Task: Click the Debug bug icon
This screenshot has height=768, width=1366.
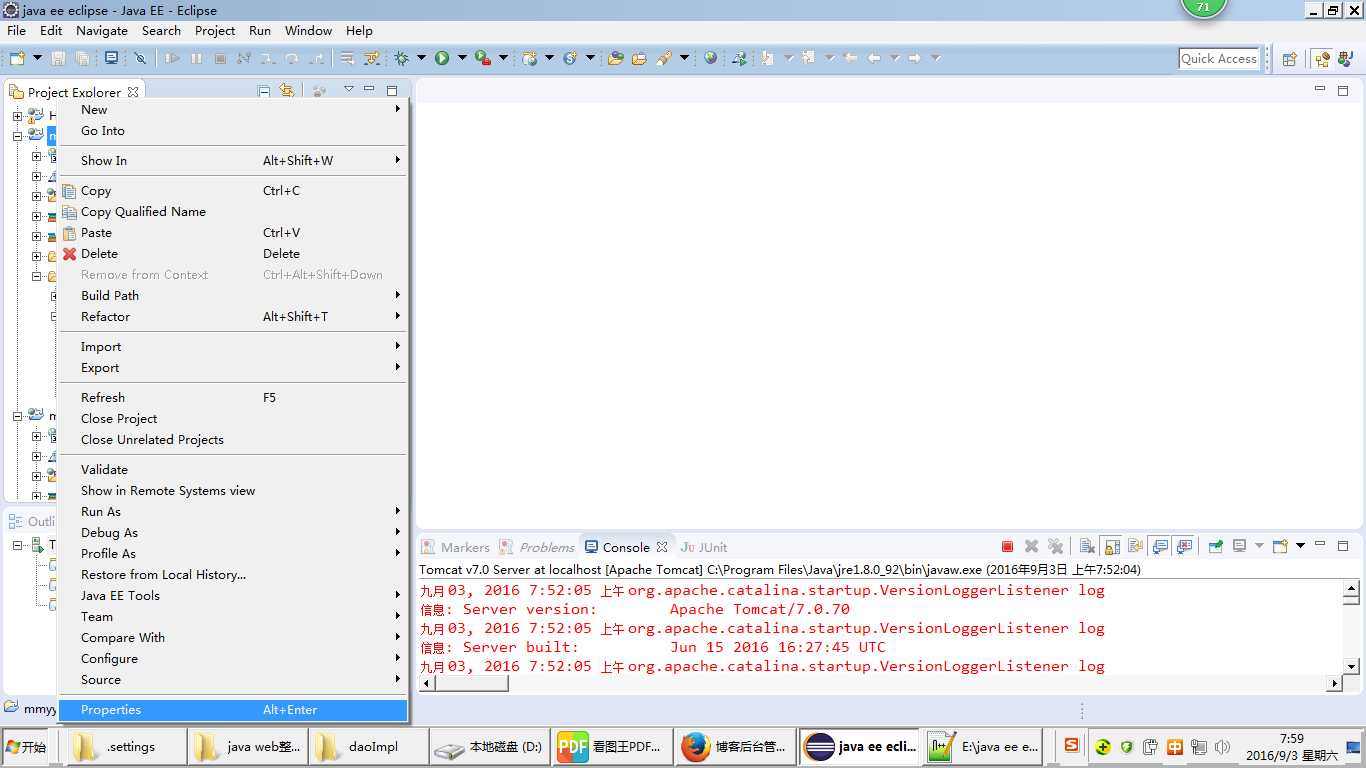Action: coord(402,59)
